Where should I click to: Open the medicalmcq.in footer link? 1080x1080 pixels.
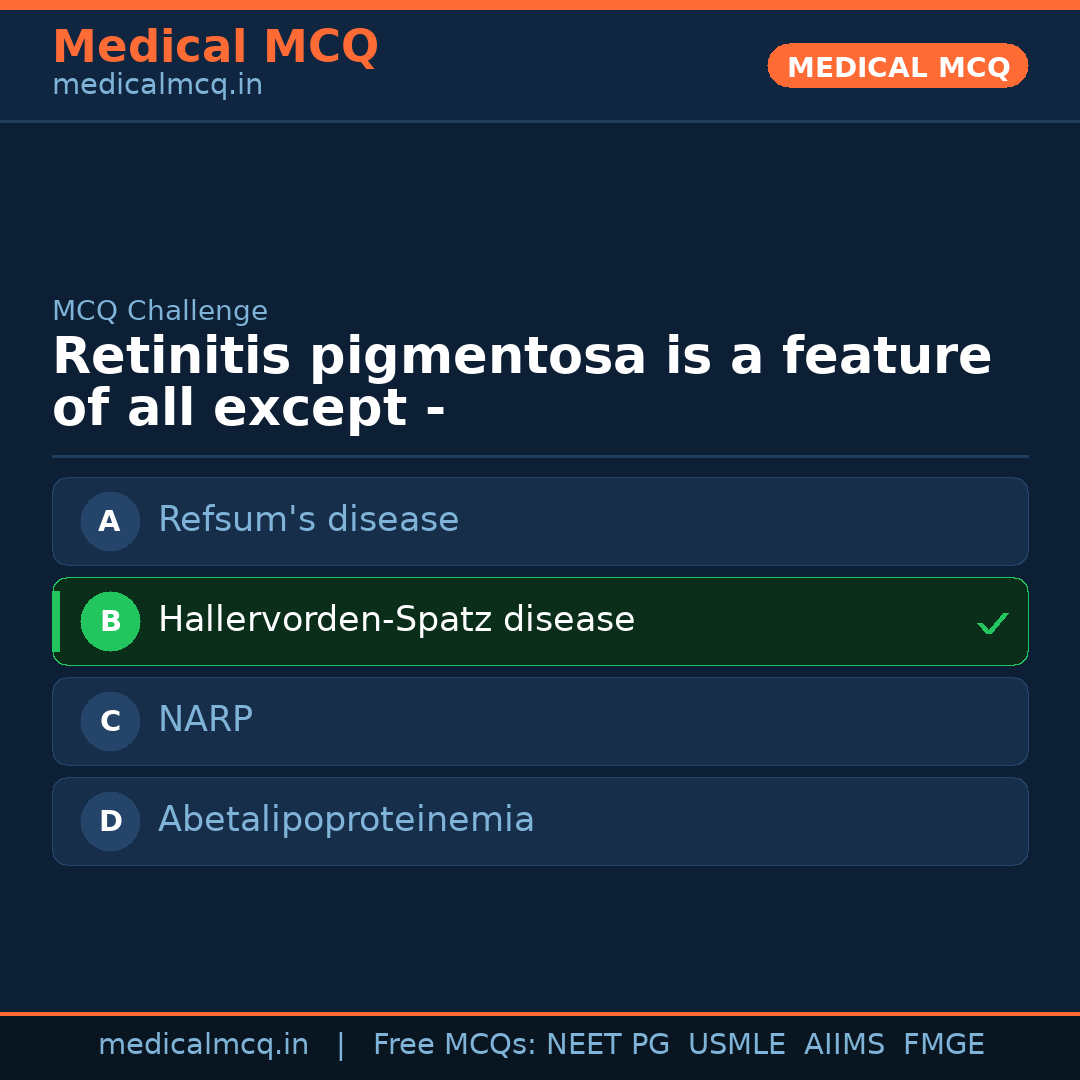pyautogui.click(x=203, y=1045)
